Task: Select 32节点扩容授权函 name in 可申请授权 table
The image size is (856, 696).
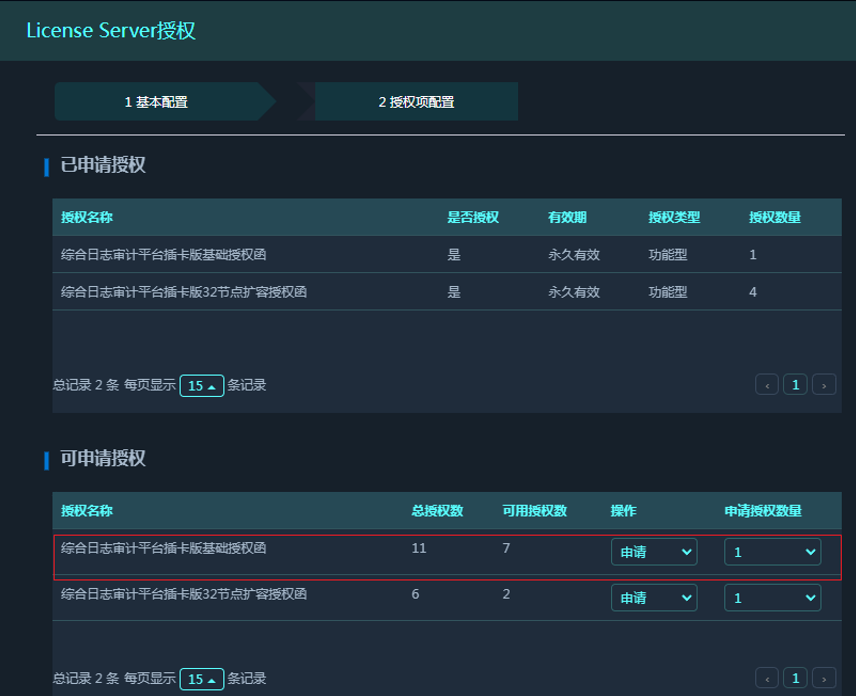Action: pos(183,594)
